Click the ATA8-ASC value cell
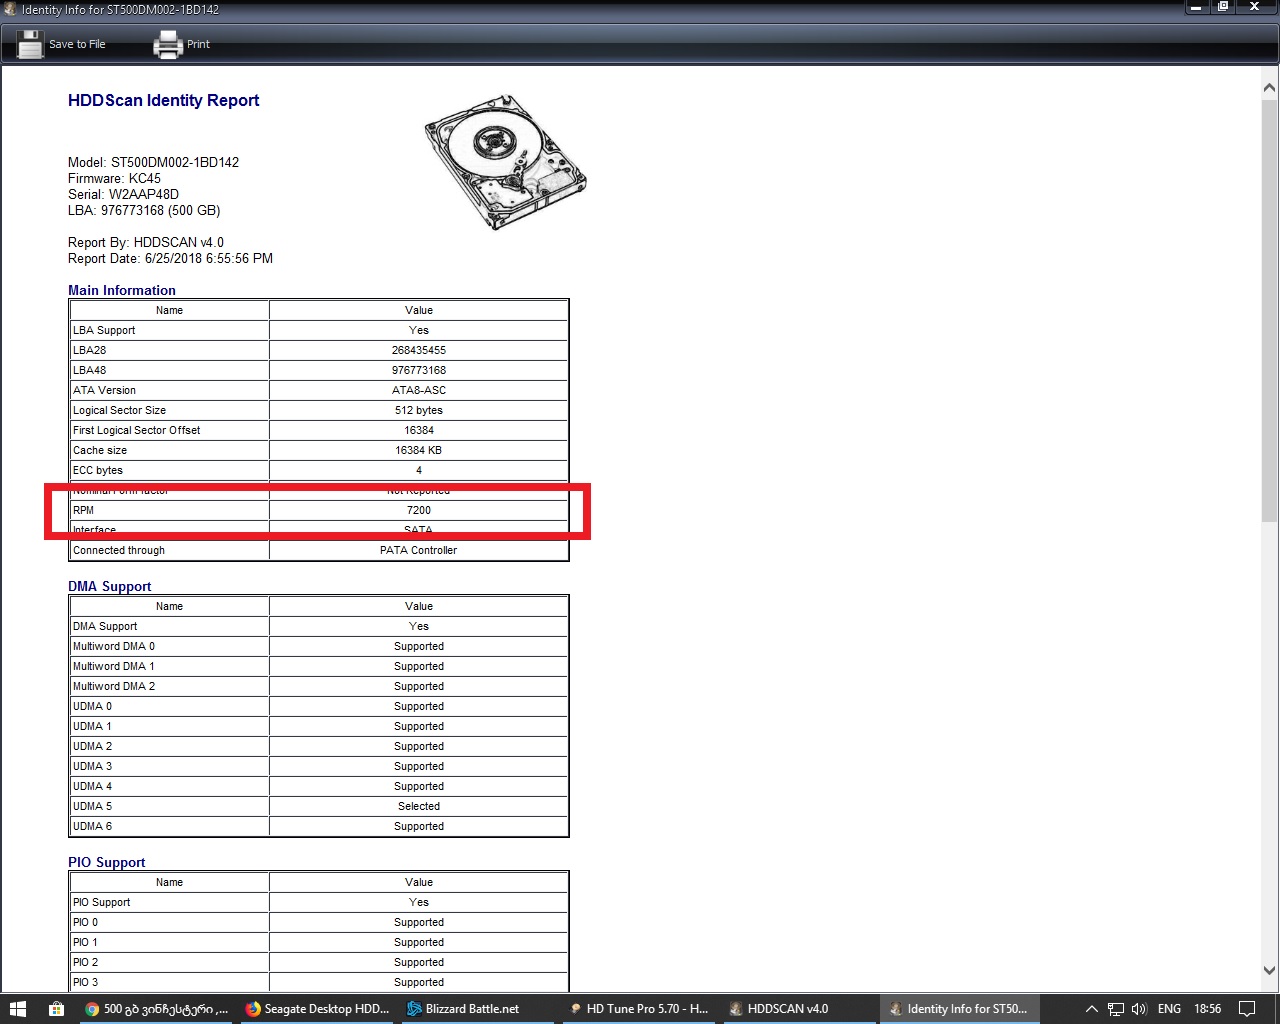Screen dimensions: 1280x1024 pyautogui.click(x=419, y=390)
